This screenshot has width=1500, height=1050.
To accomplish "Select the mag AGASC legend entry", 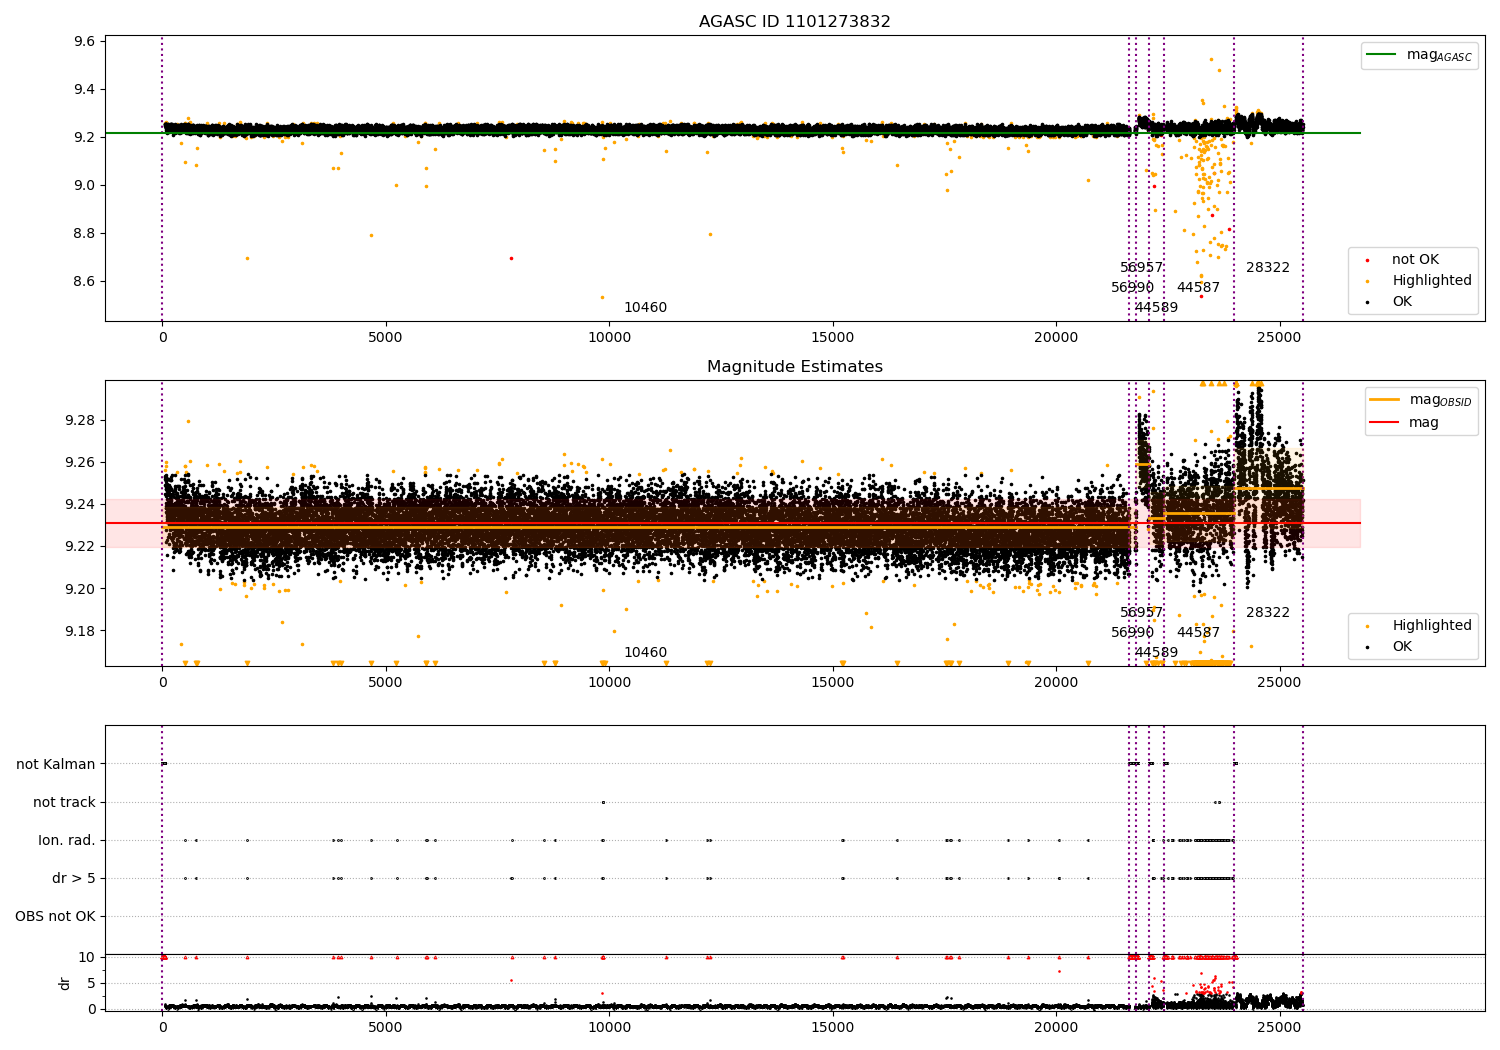I will 1419,55.
